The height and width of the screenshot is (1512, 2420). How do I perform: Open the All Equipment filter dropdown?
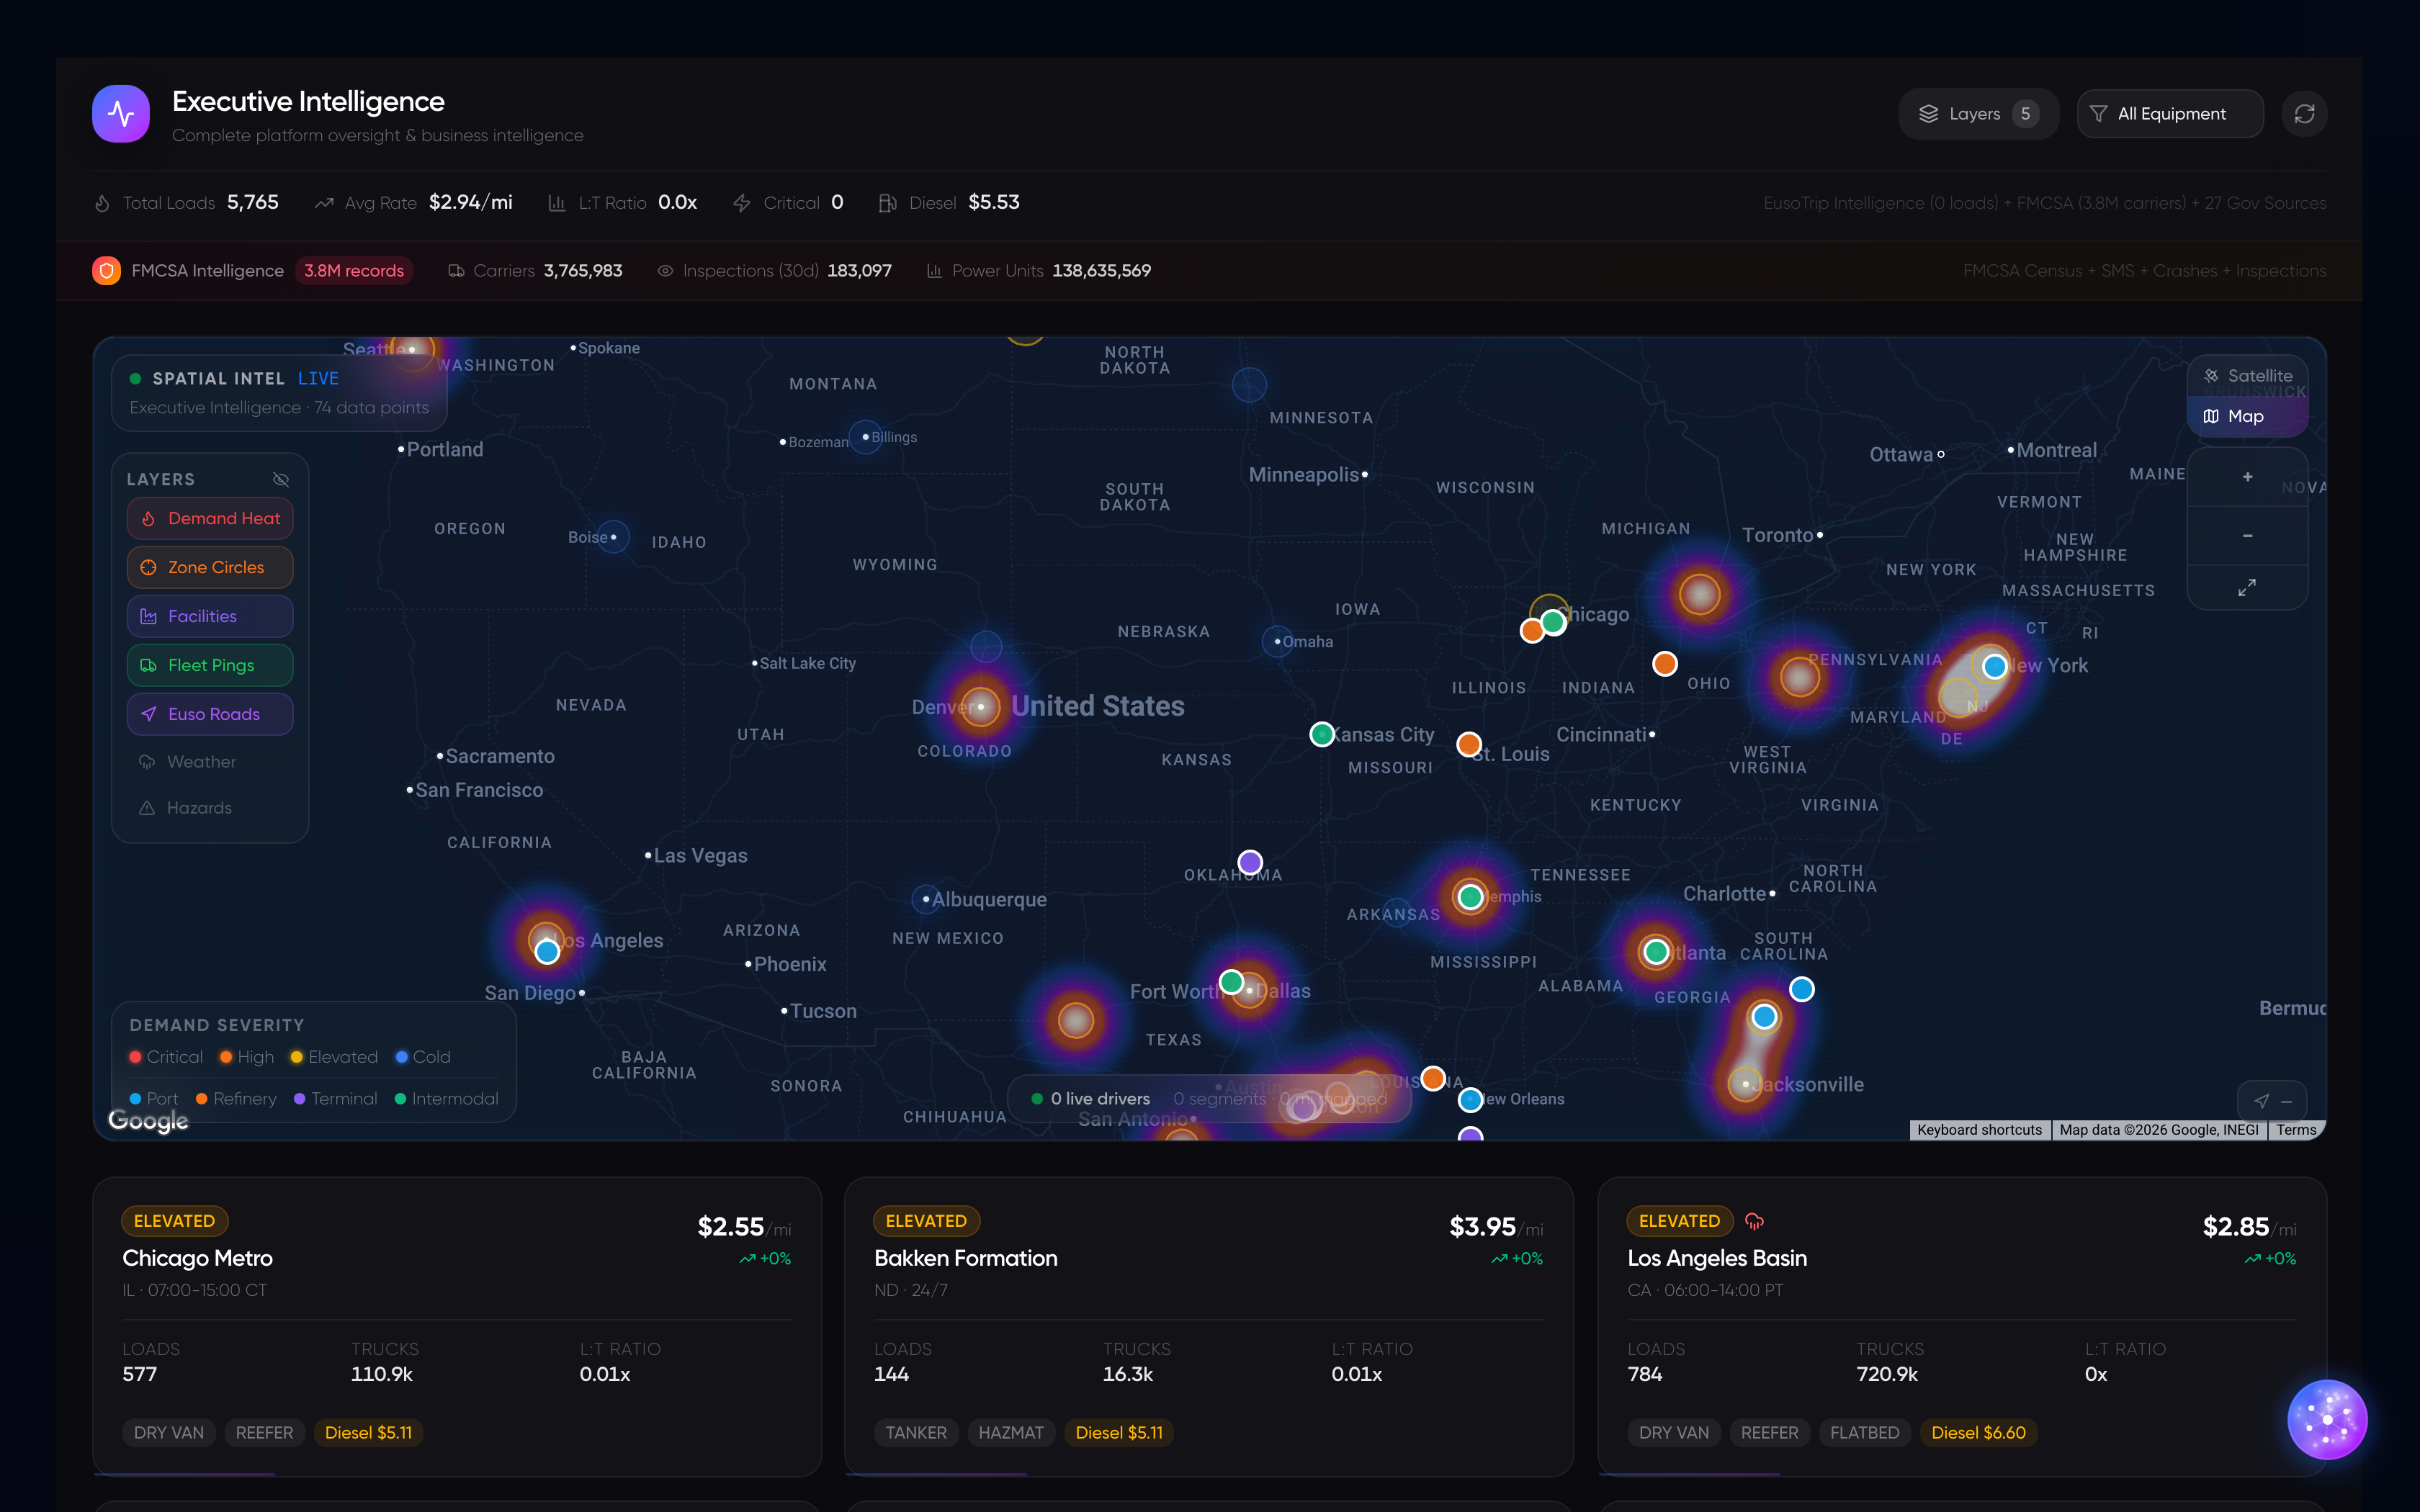click(x=2170, y=114)
